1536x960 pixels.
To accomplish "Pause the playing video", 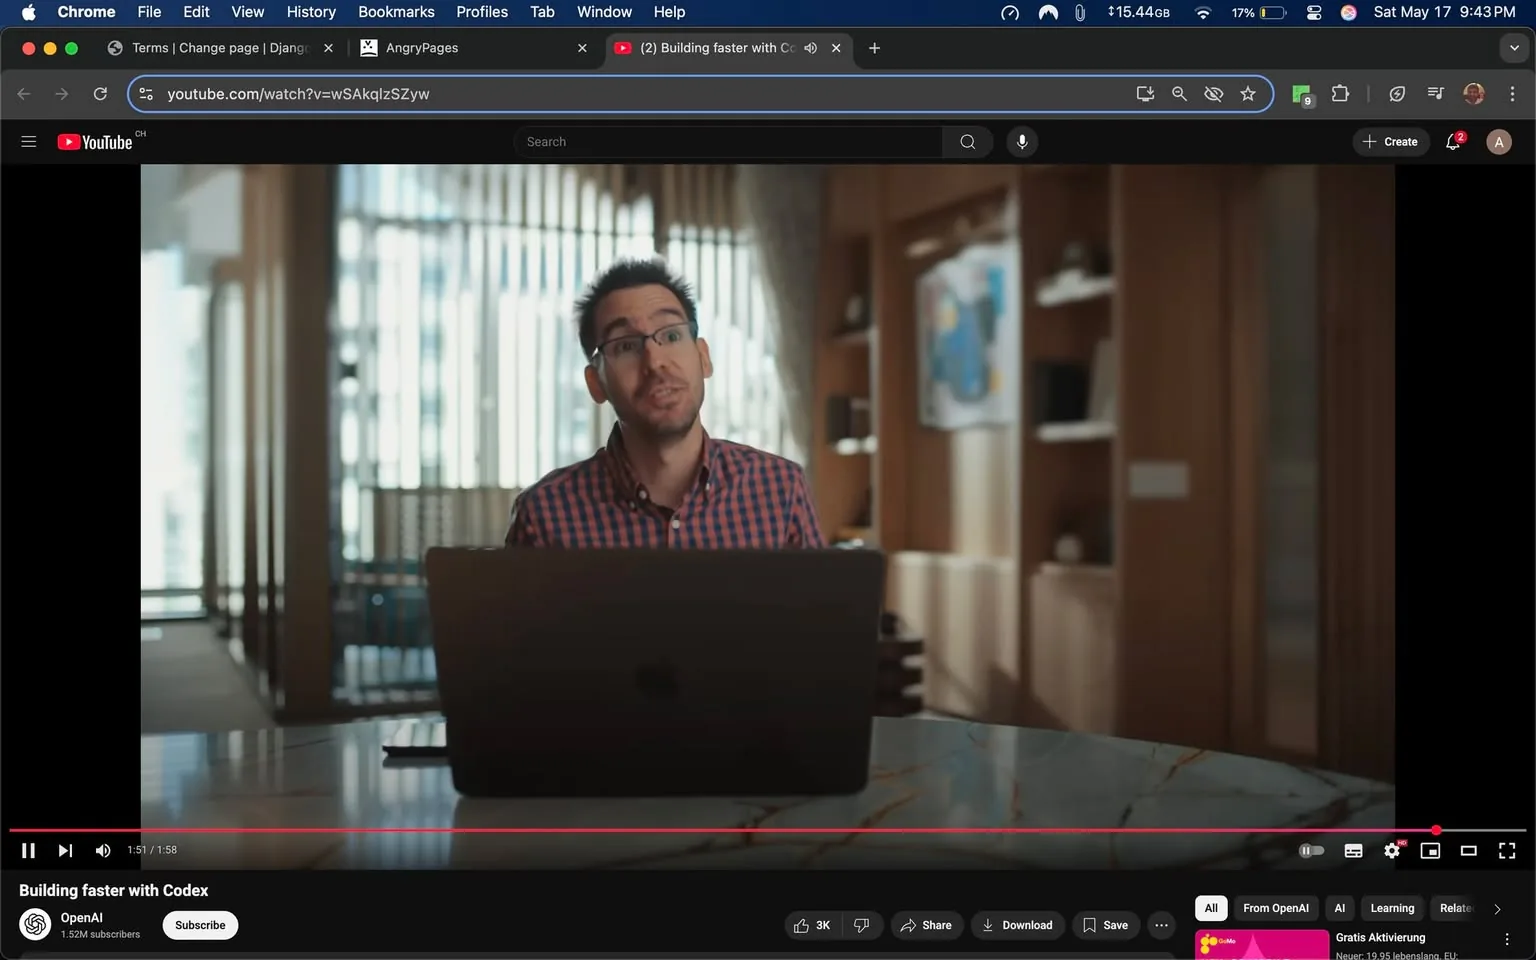I will (x=28, y=850).
